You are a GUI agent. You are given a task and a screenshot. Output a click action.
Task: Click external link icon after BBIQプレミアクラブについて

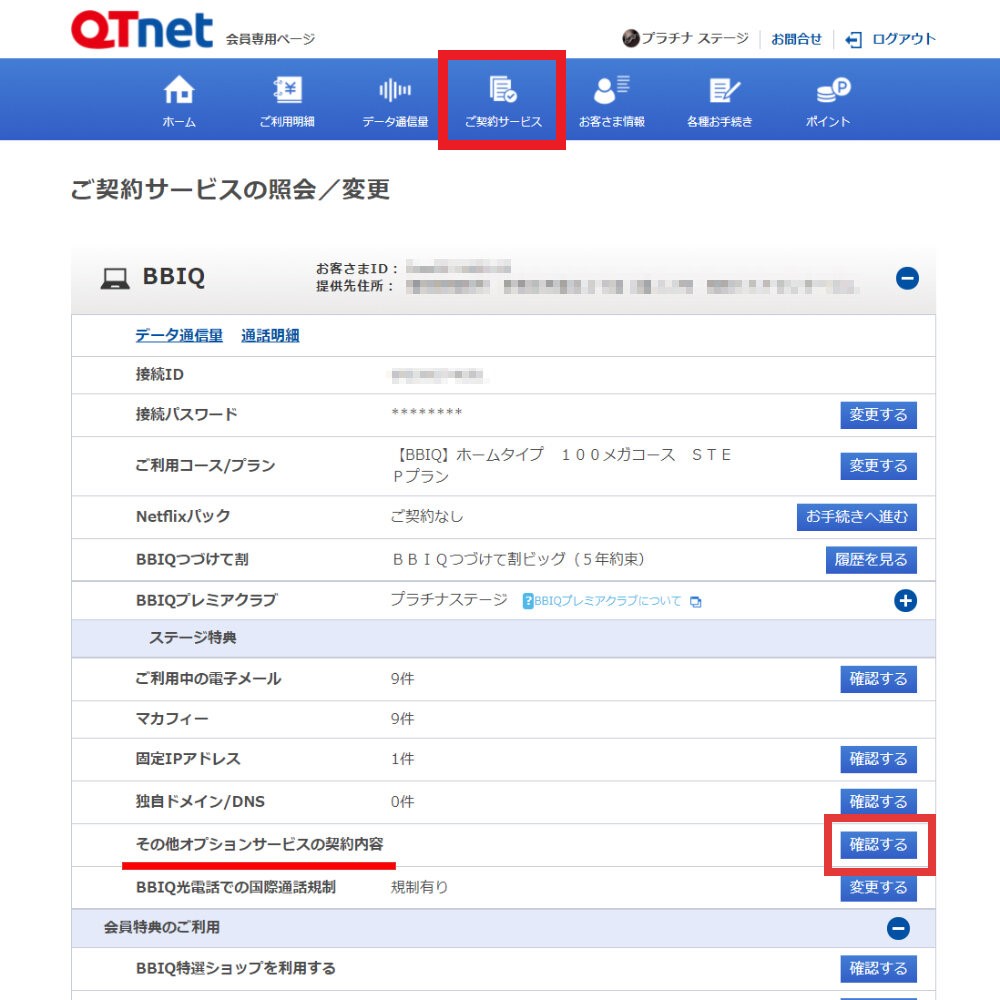coord(696,601)
